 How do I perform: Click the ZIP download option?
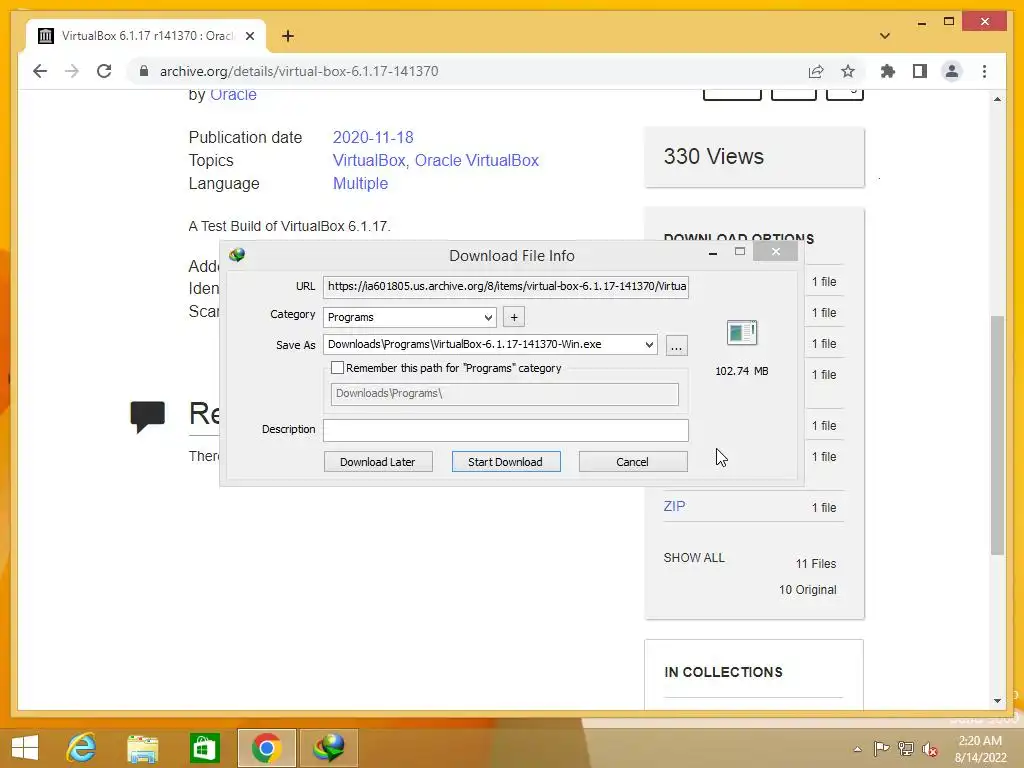tap(675, 506)
